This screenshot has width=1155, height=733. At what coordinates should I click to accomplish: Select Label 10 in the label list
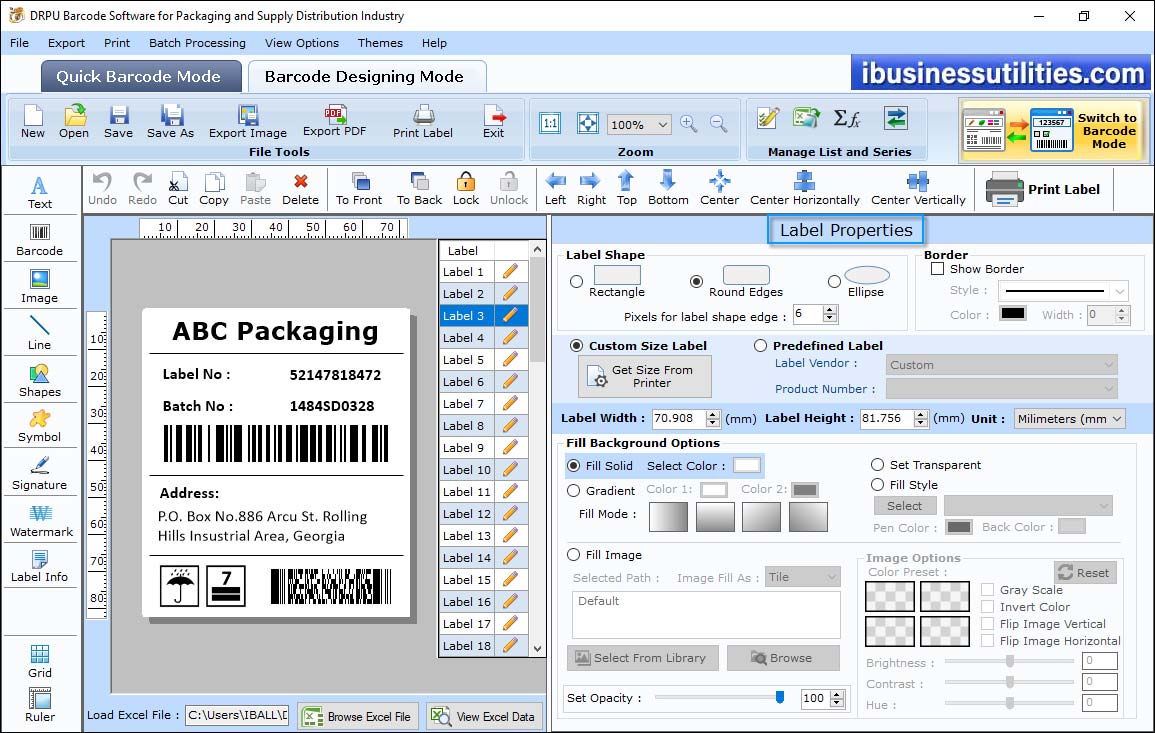[484, 469]
